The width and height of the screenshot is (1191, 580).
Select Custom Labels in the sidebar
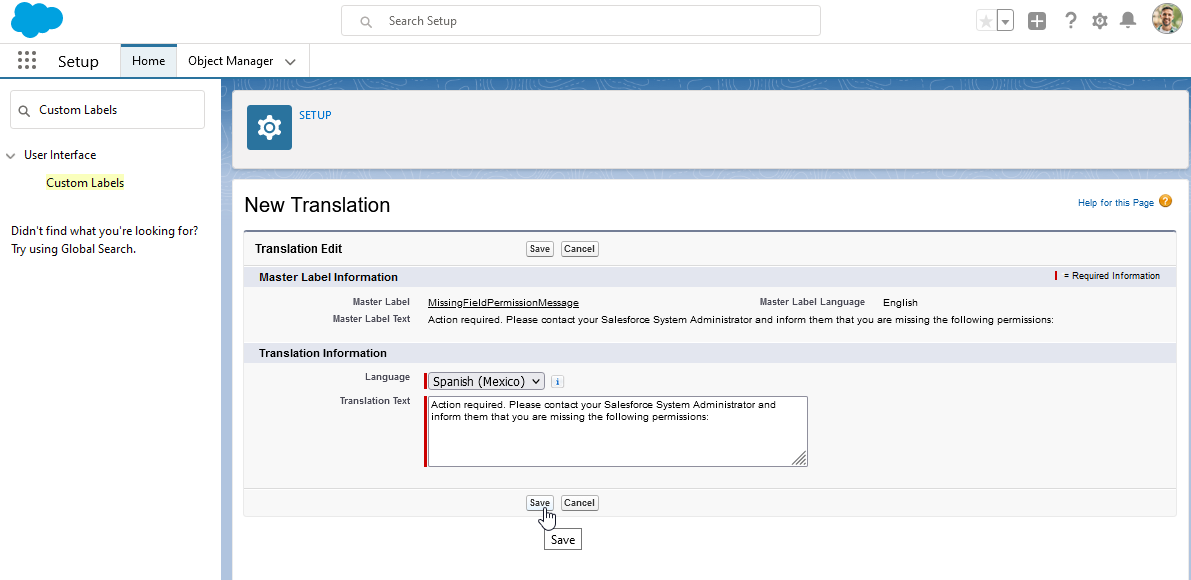click(85, 183)
